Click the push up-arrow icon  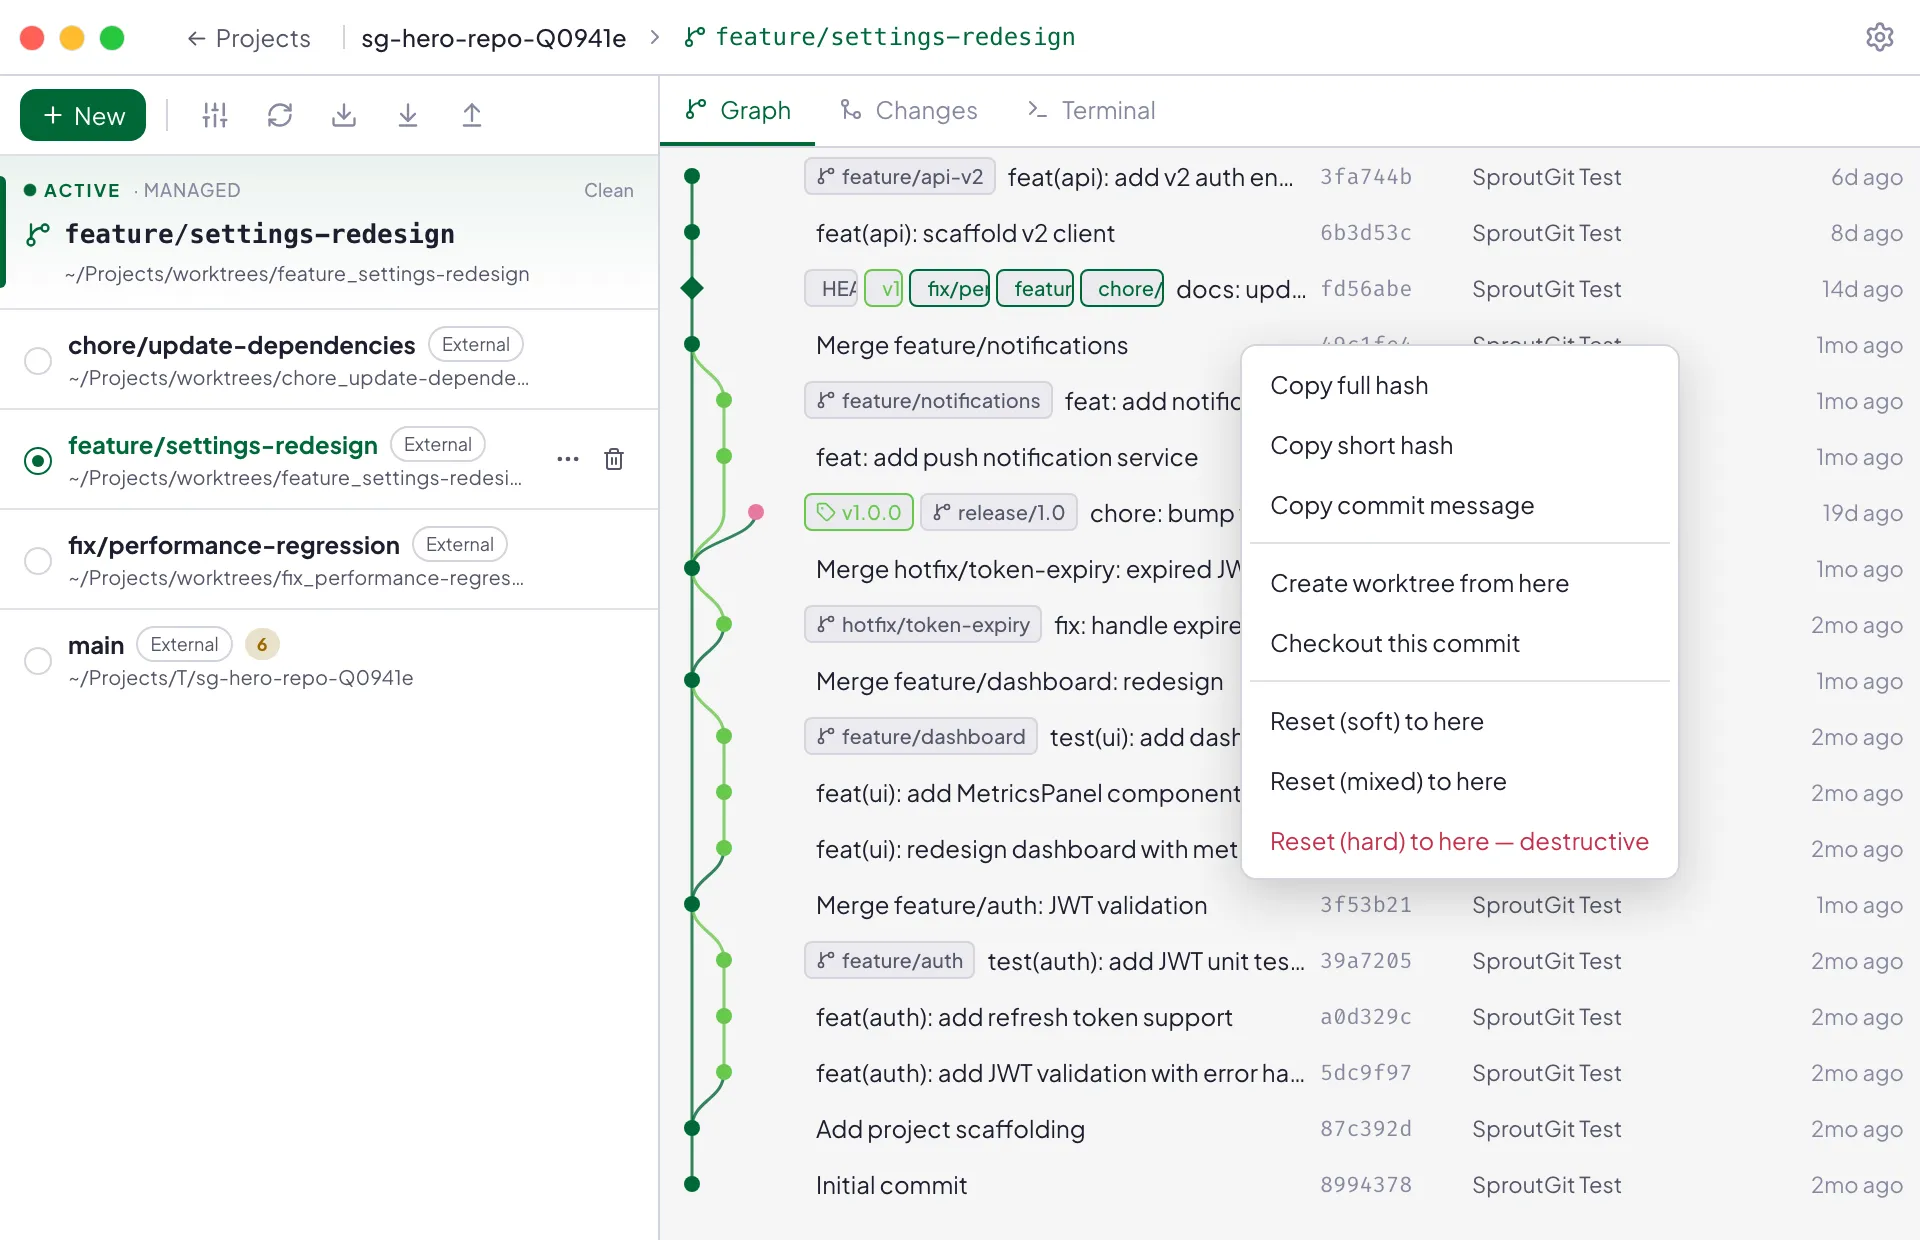tap(472, 115)
